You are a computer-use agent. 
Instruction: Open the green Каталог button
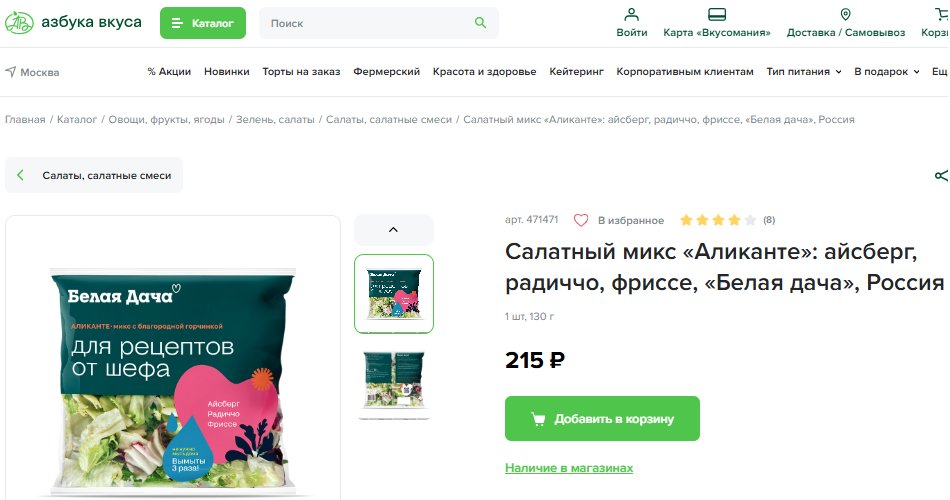[203, 23]
